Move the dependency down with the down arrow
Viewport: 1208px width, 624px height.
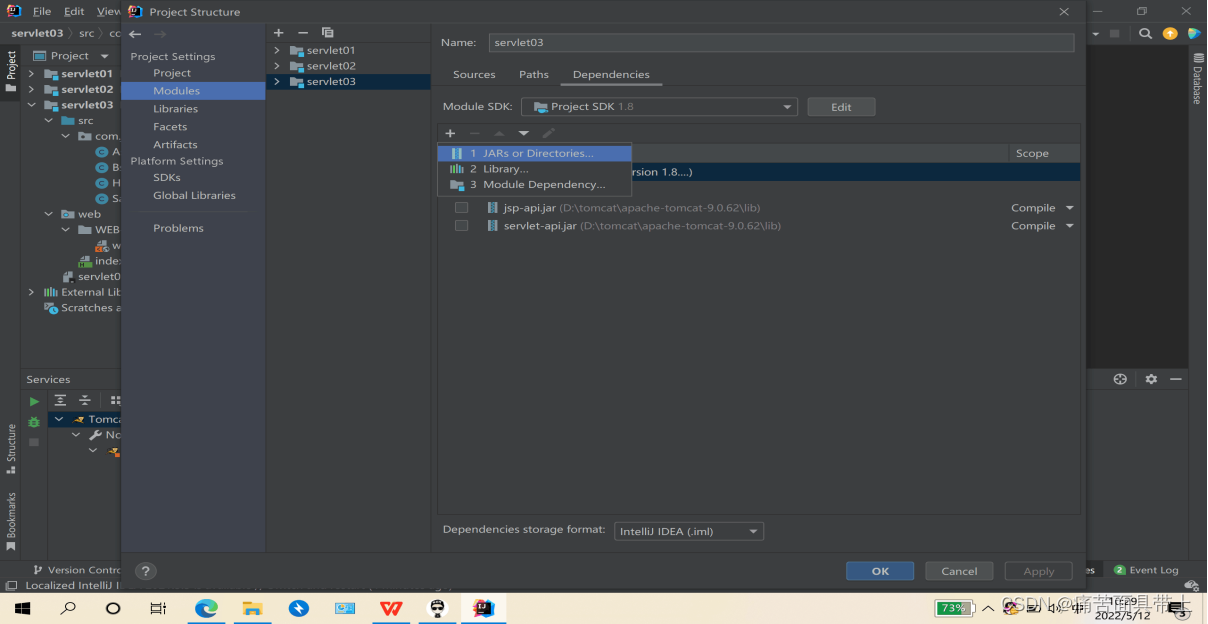pos(523,133)
